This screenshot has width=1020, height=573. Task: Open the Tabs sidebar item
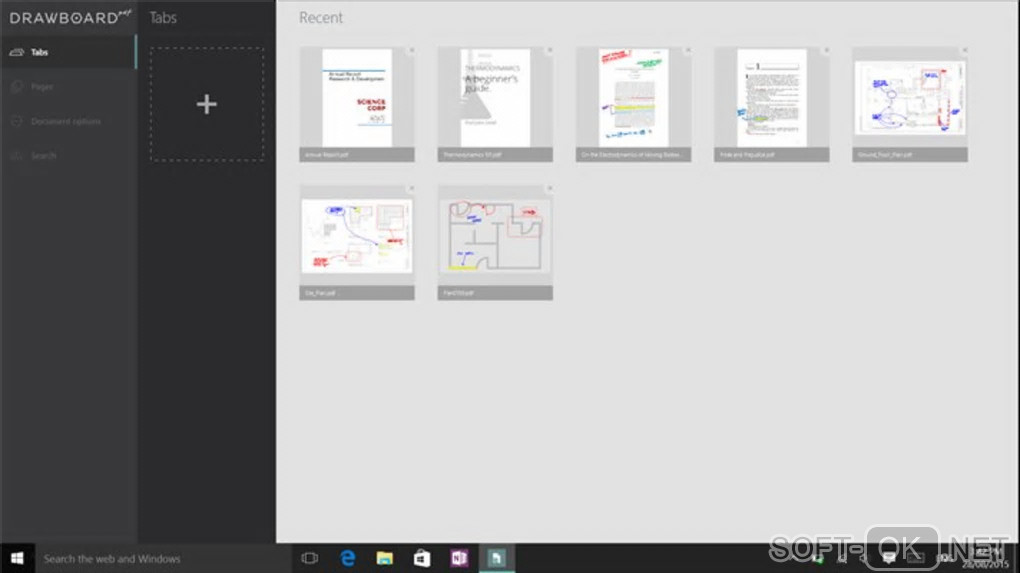(68, 52)
